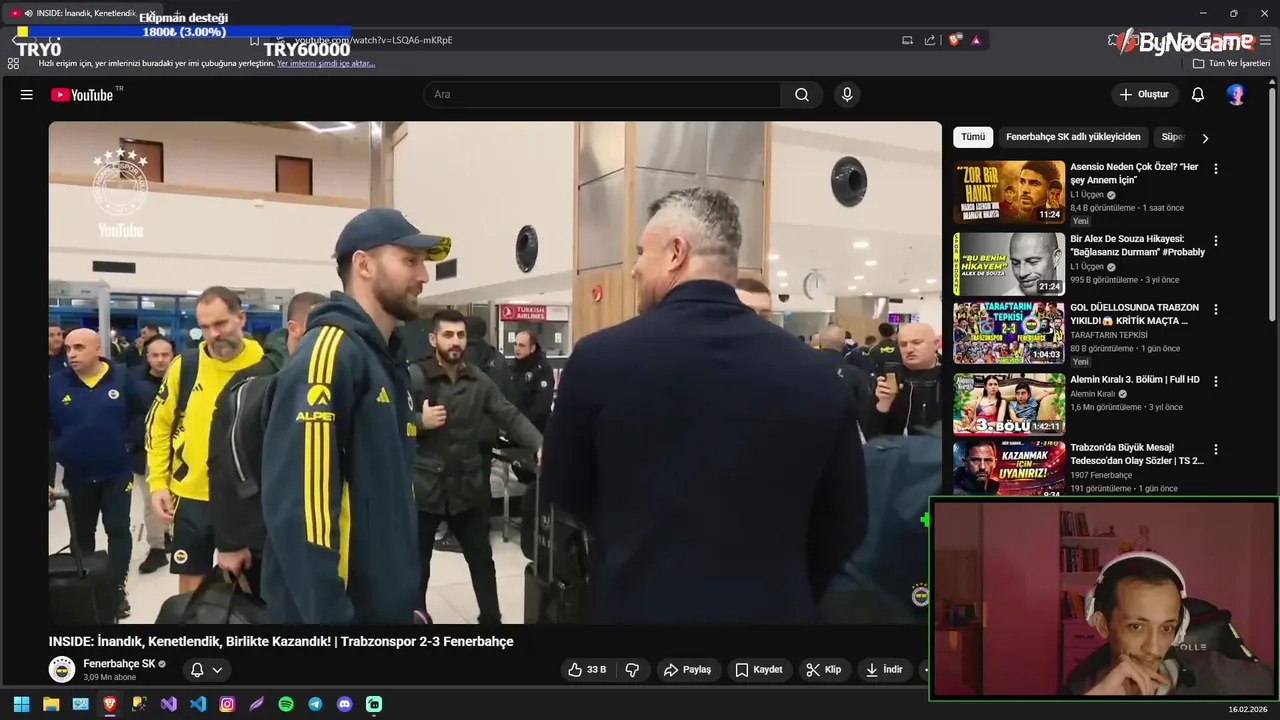Viewport: 1280px width, 720px height.
Task: Open the 'Asensio Neden Çok Özel' thumbnail
Action: pyautogui.click(x=1009, y=192)
